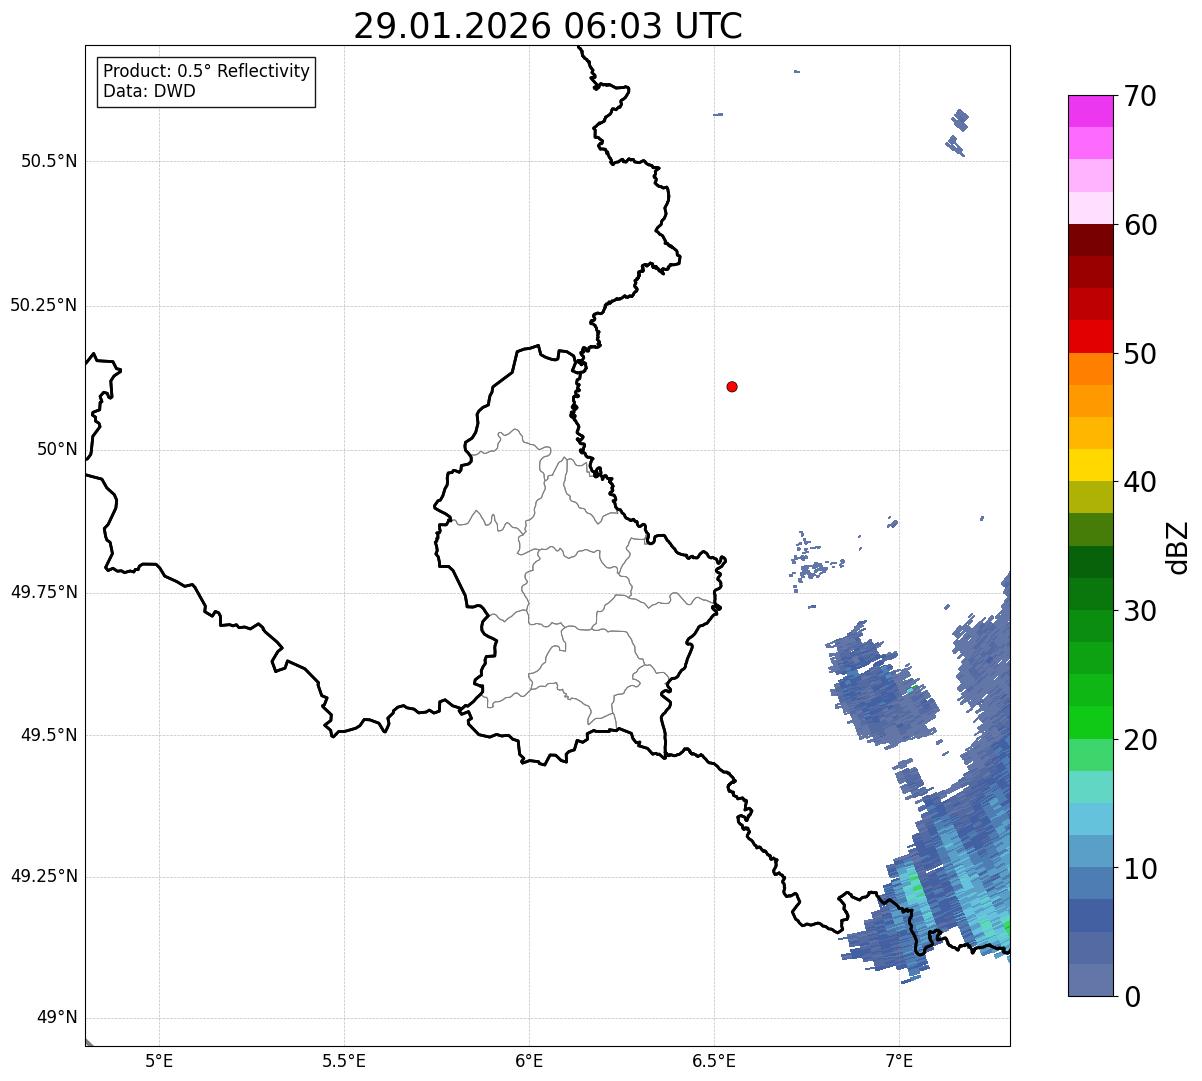Screen dimensions: 1202x1081
Task: Pick the dark maroon swatch just below 60
Action: click(1090, 240)
